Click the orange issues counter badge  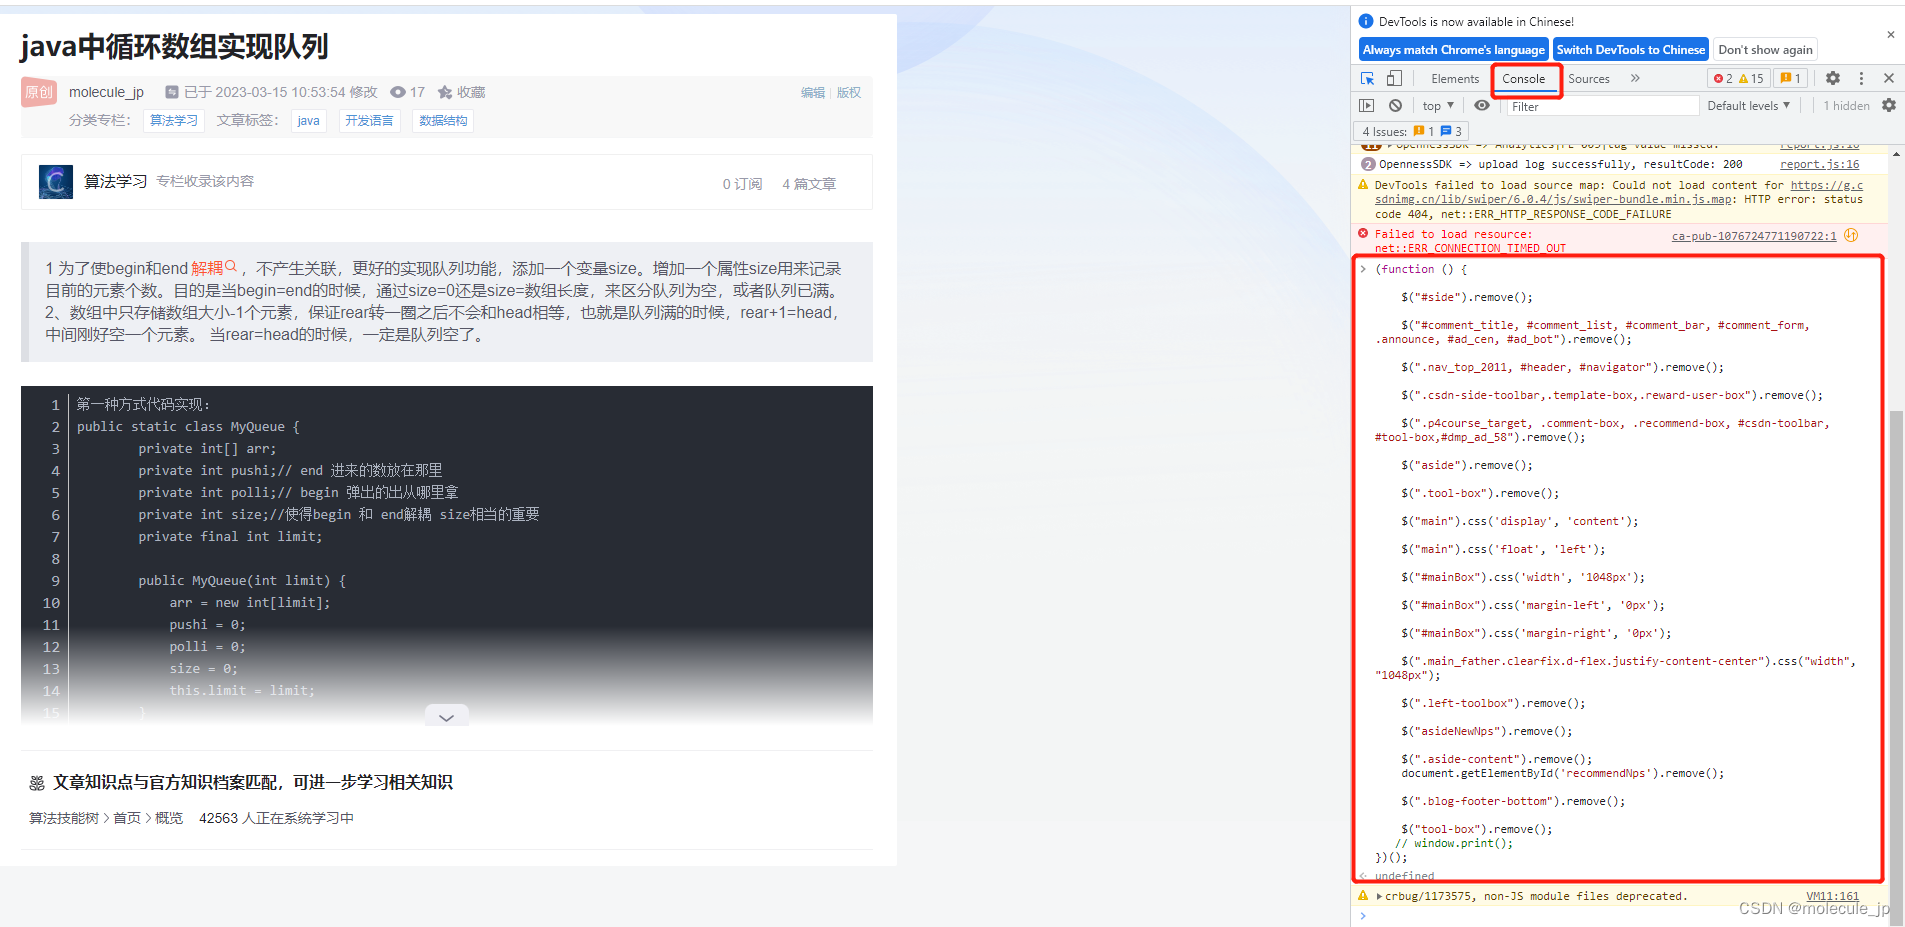pyautogui.click(x=1790, y=78)
